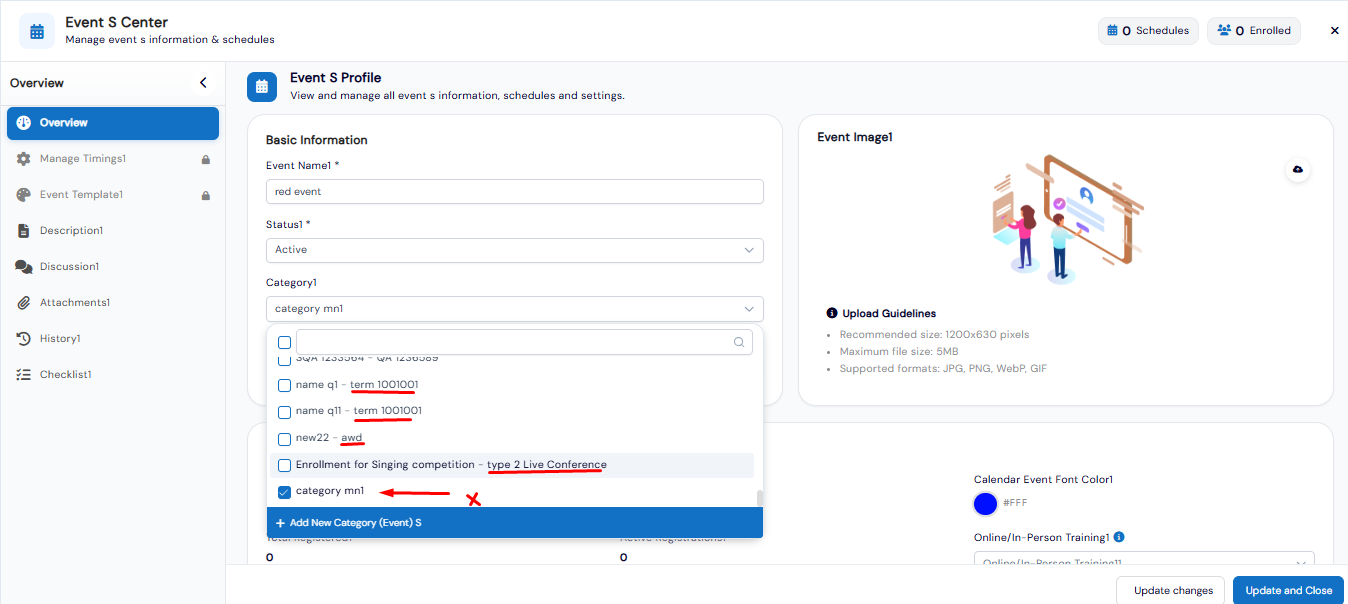Click the calendar icon in Schedules badge

pyautogui.click(x=1112, y=31)
